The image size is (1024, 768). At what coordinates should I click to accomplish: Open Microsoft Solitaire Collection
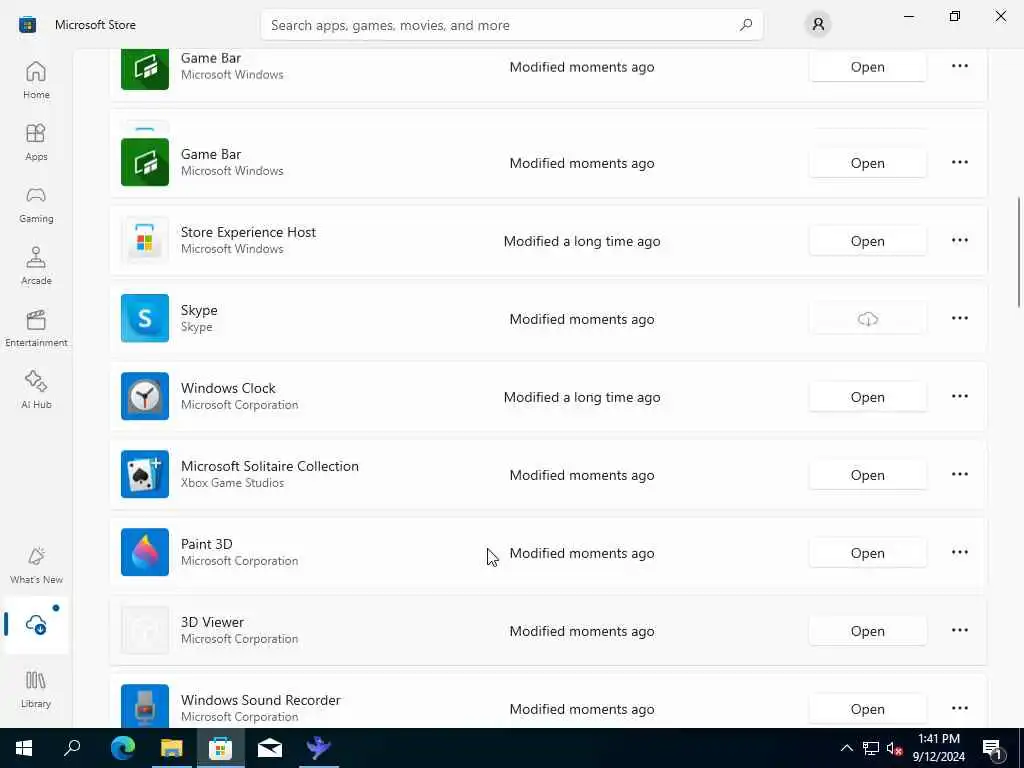click(x=867, y=475)
